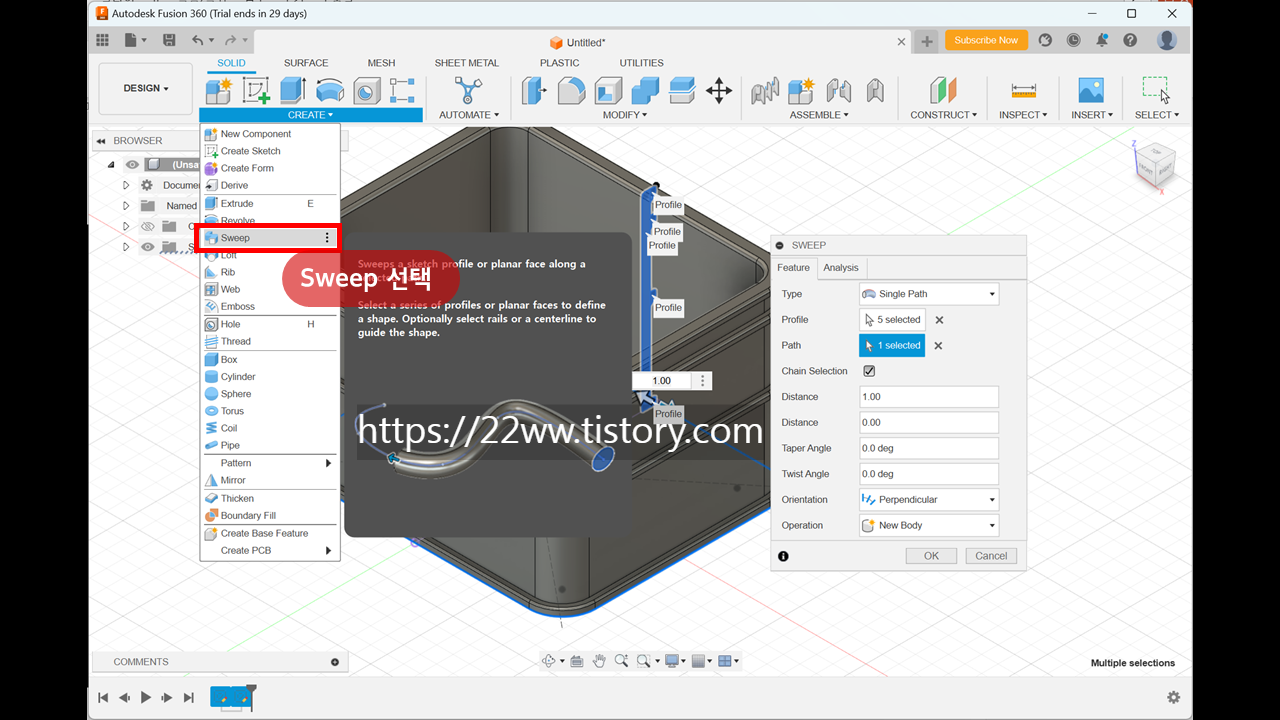Select the Revolve tool in toolbar
The width and height of the screenshot is (1280, 720).
[329, 90]
